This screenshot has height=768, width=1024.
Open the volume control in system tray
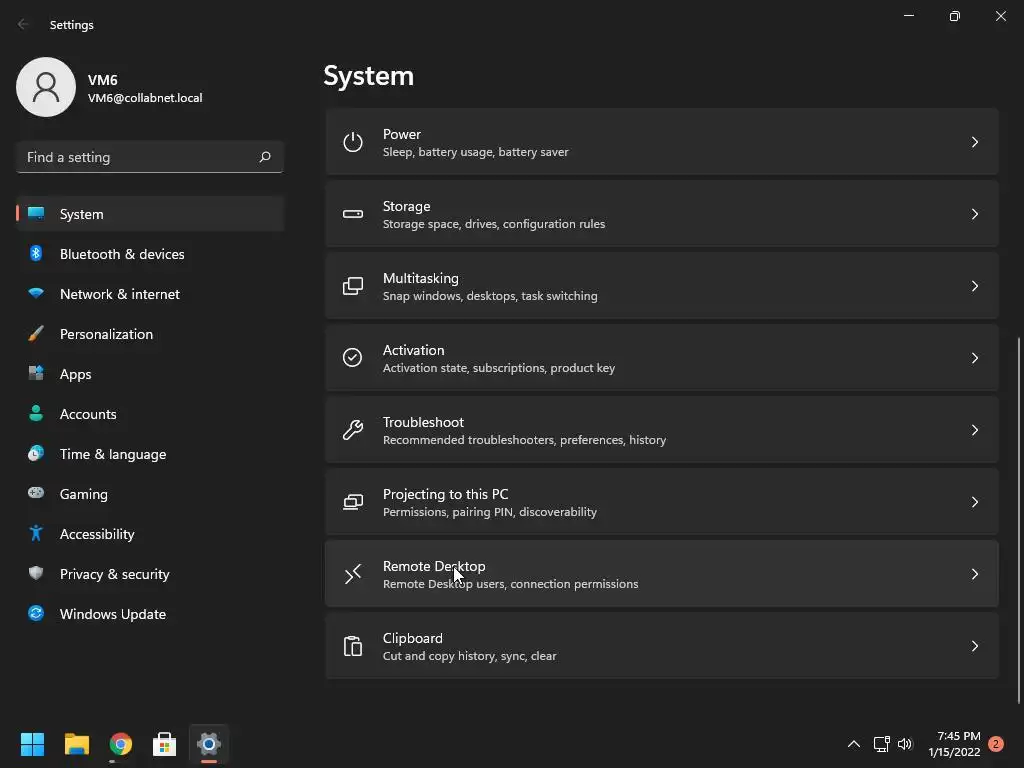pyautogui.click(x=904, y=744)
